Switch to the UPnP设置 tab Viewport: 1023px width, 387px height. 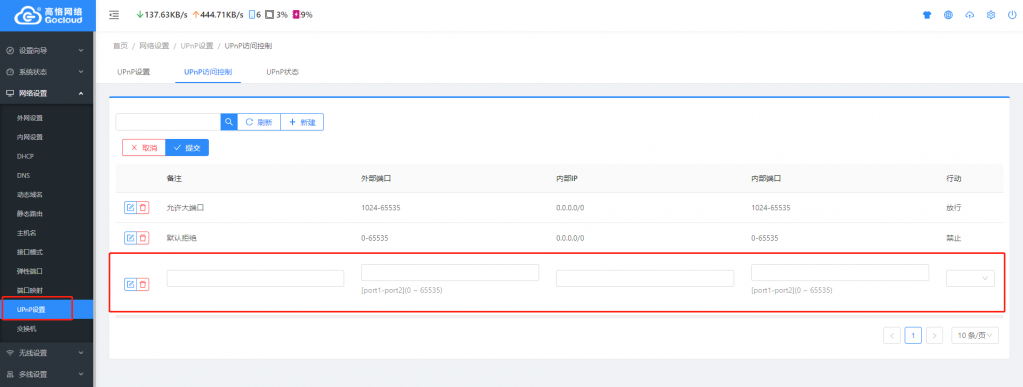(134, 72)
